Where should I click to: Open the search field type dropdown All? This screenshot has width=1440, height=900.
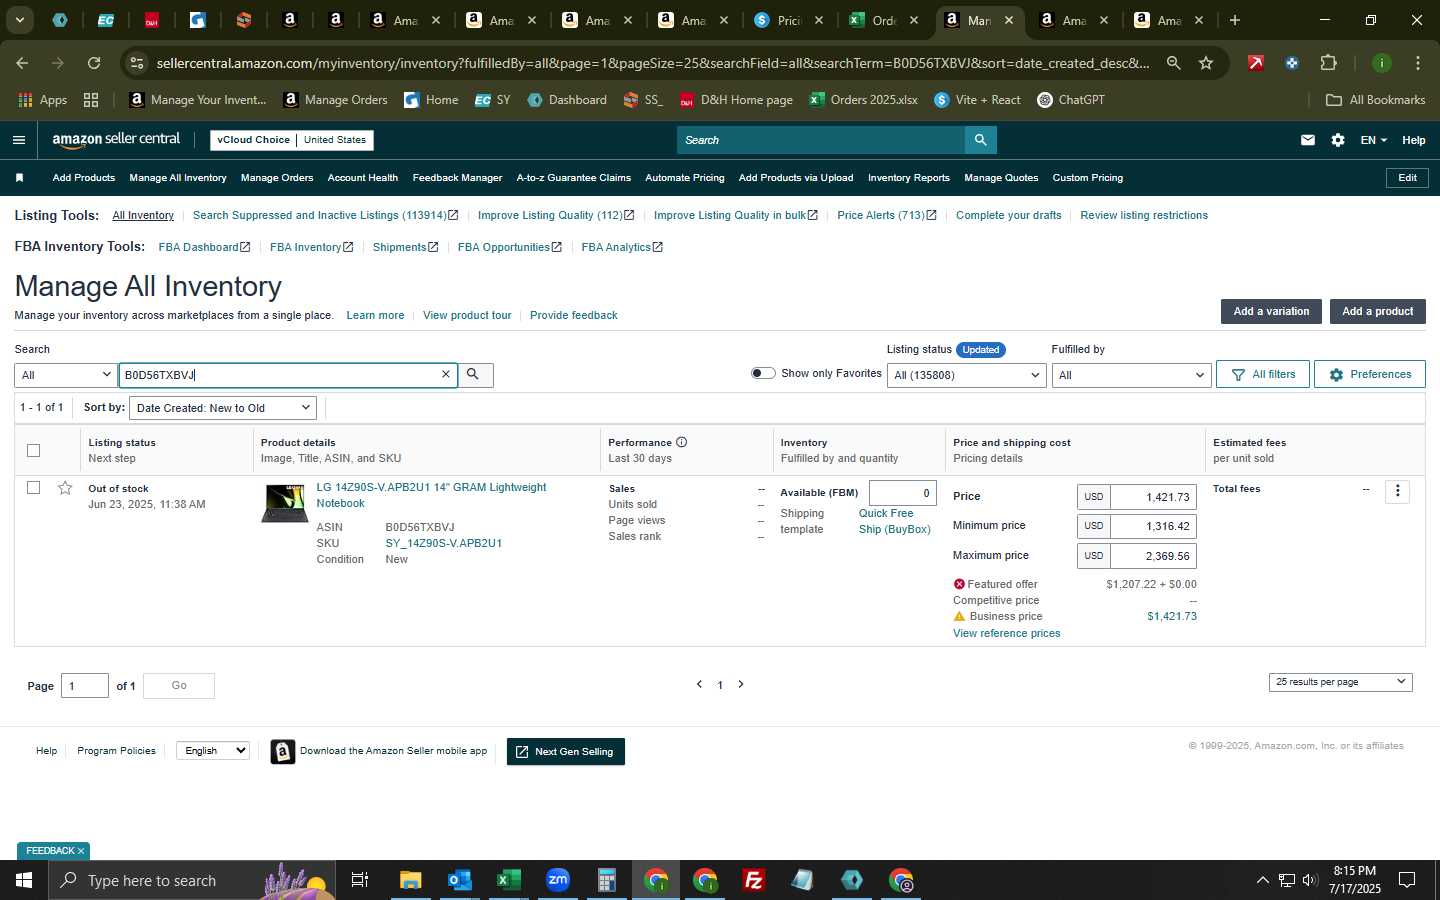click(x=66, y=375)
